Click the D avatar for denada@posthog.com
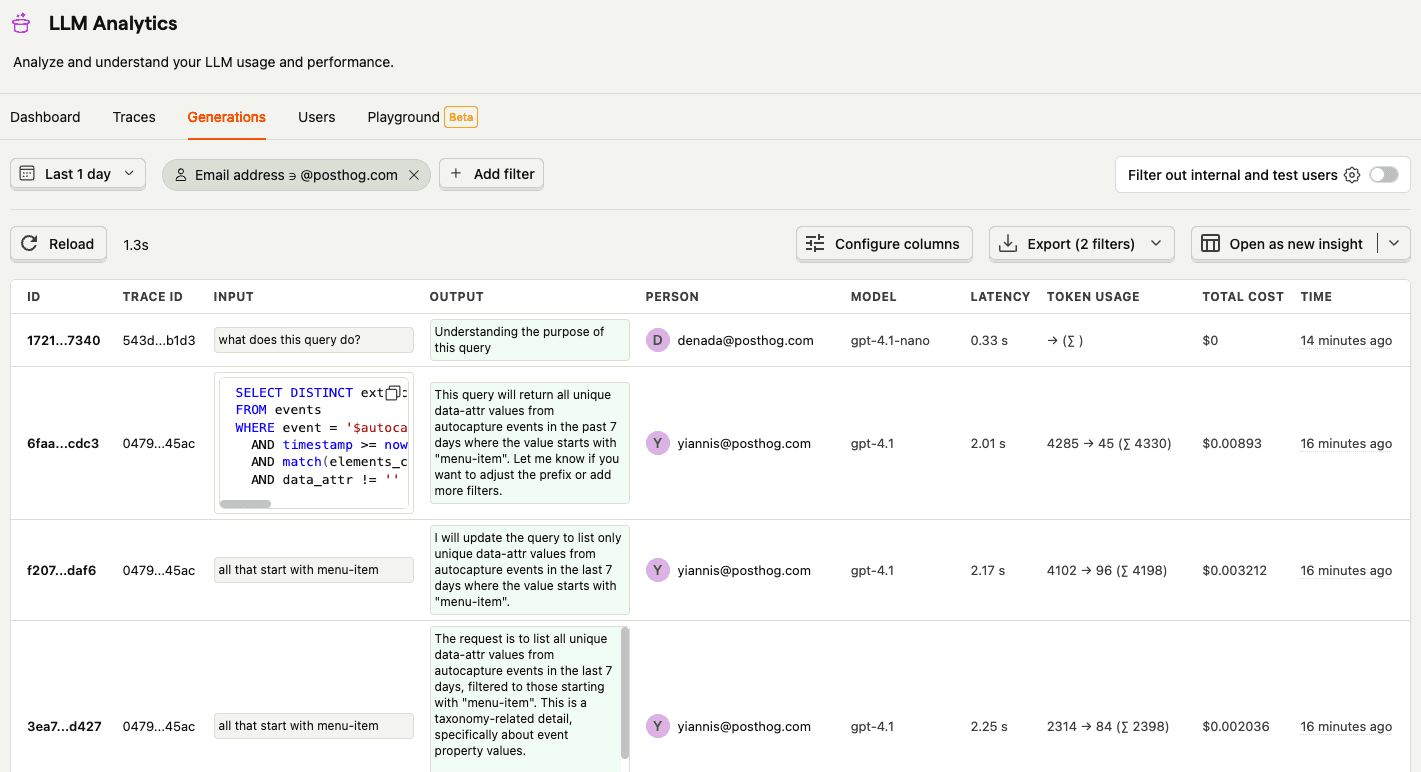1421x772 pixels. point(657,340)
